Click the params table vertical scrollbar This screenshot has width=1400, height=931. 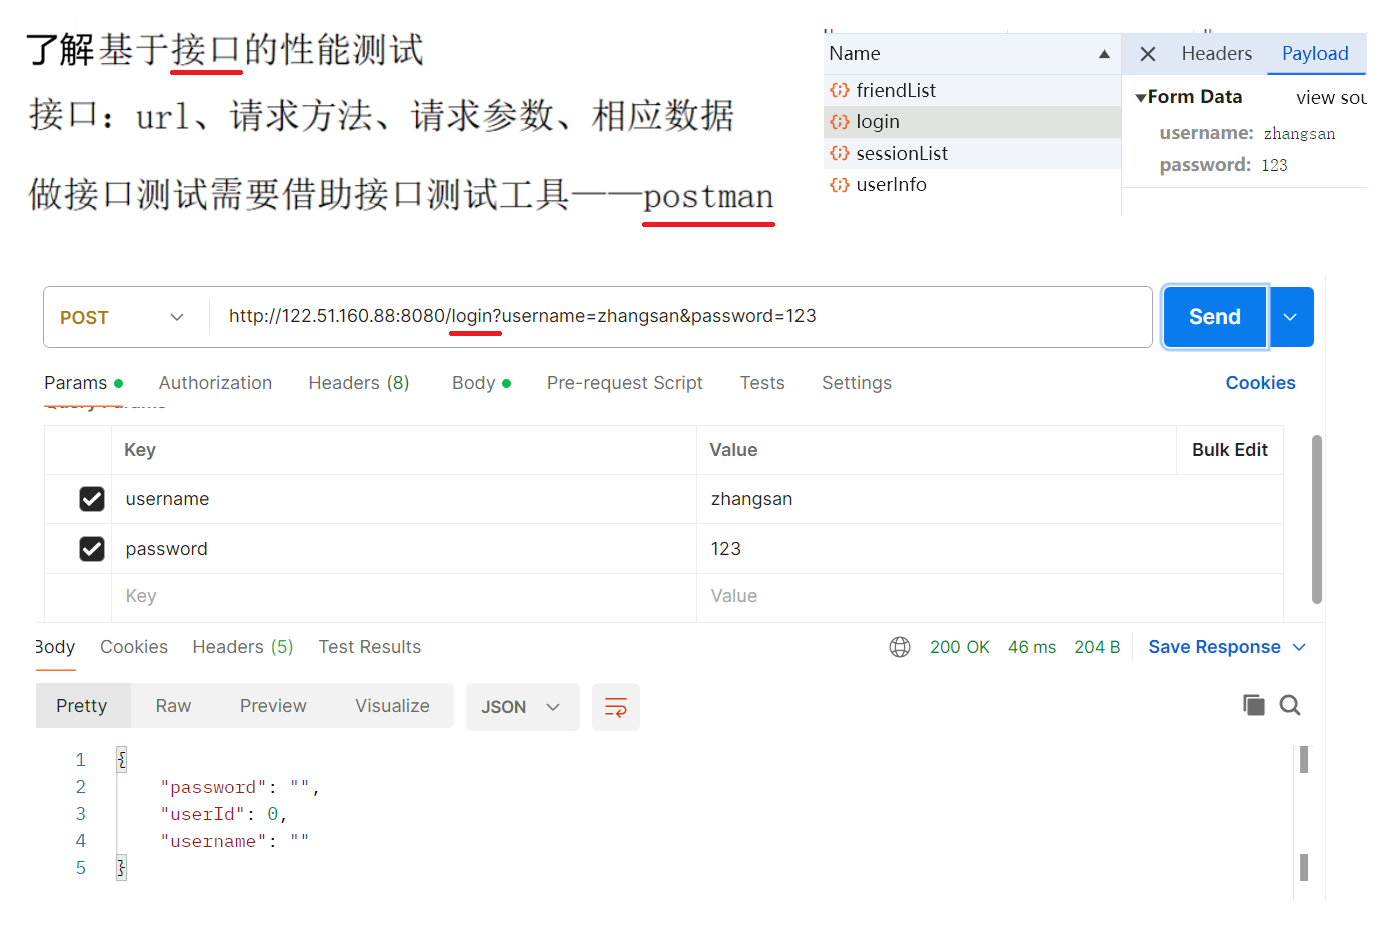pos(1317,519)
